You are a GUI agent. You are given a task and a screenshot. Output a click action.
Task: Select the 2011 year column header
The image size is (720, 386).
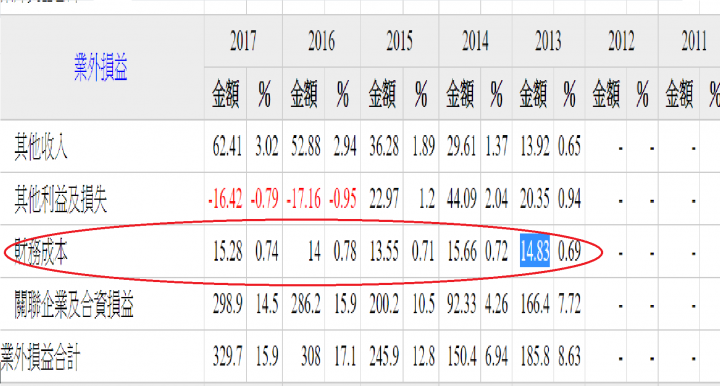pyautogui.click(x=694, y=41)
